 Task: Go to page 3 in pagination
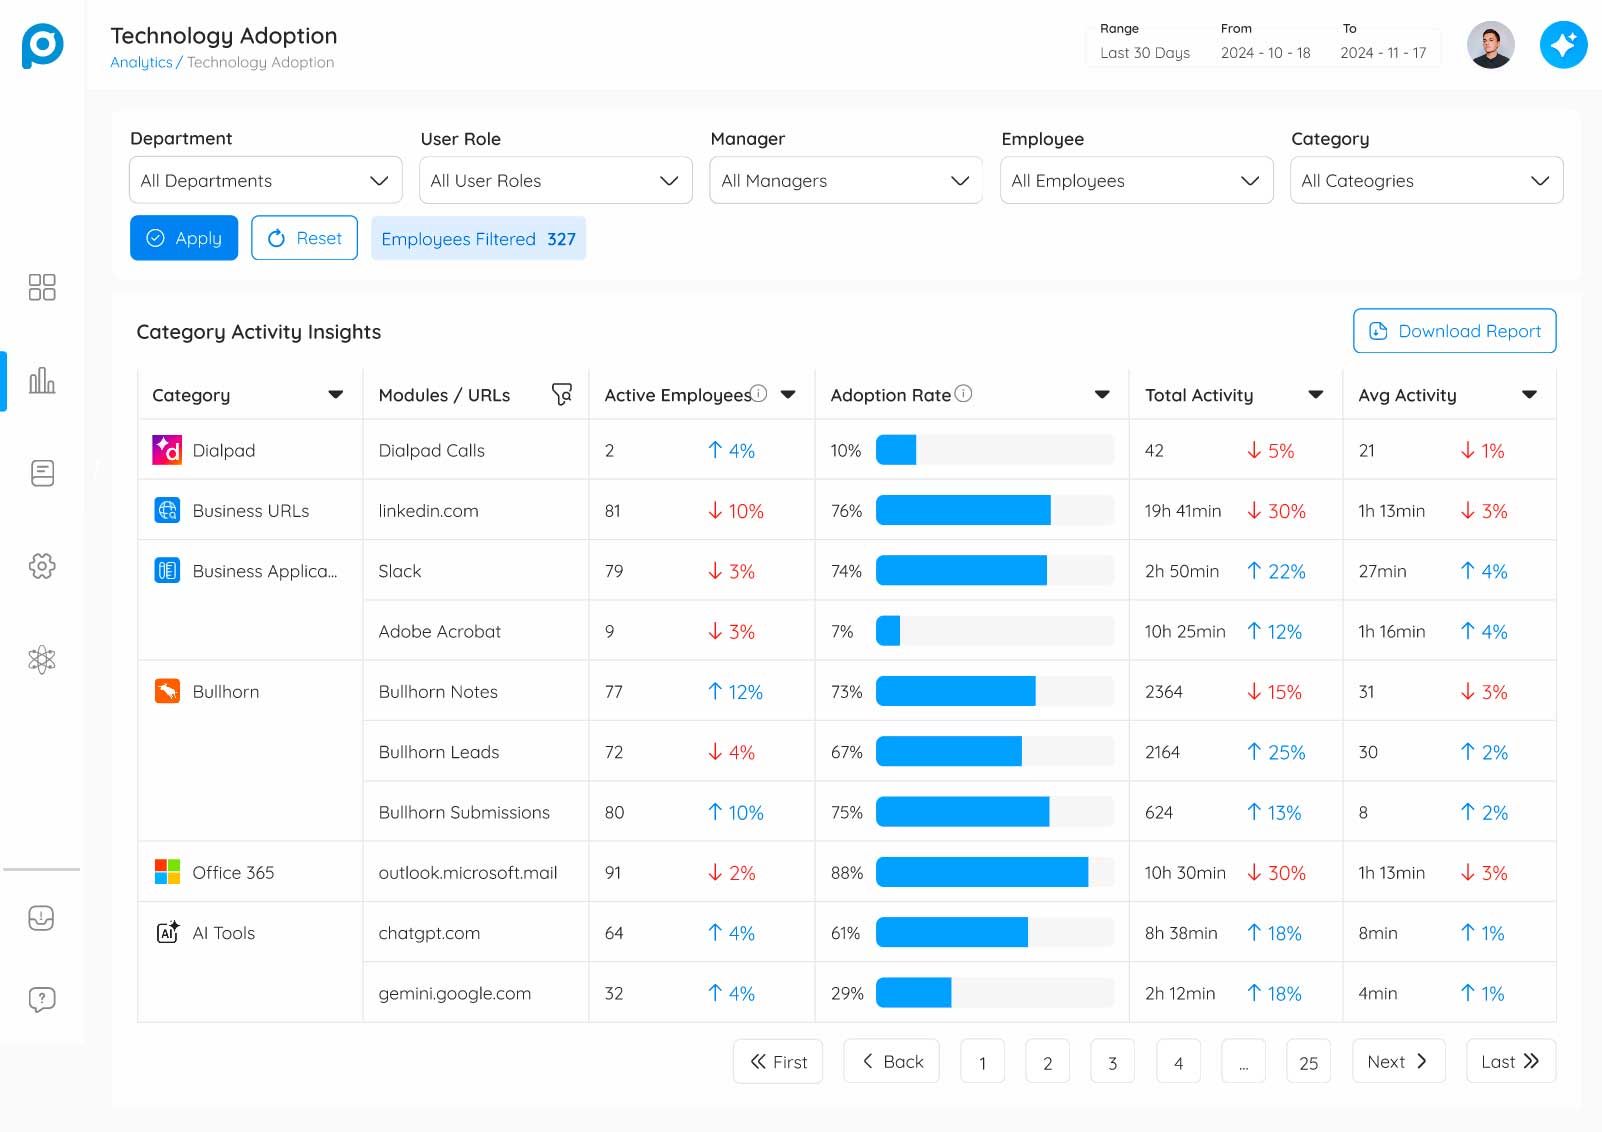(x=1112, y=1062)
